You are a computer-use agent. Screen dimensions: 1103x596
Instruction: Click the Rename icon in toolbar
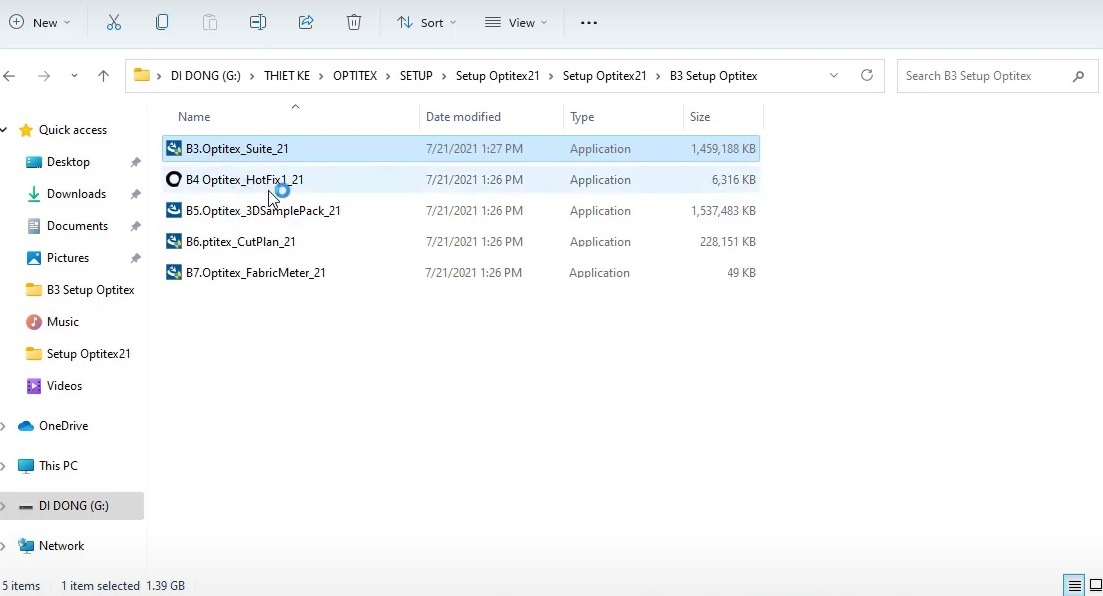[258, 22]
